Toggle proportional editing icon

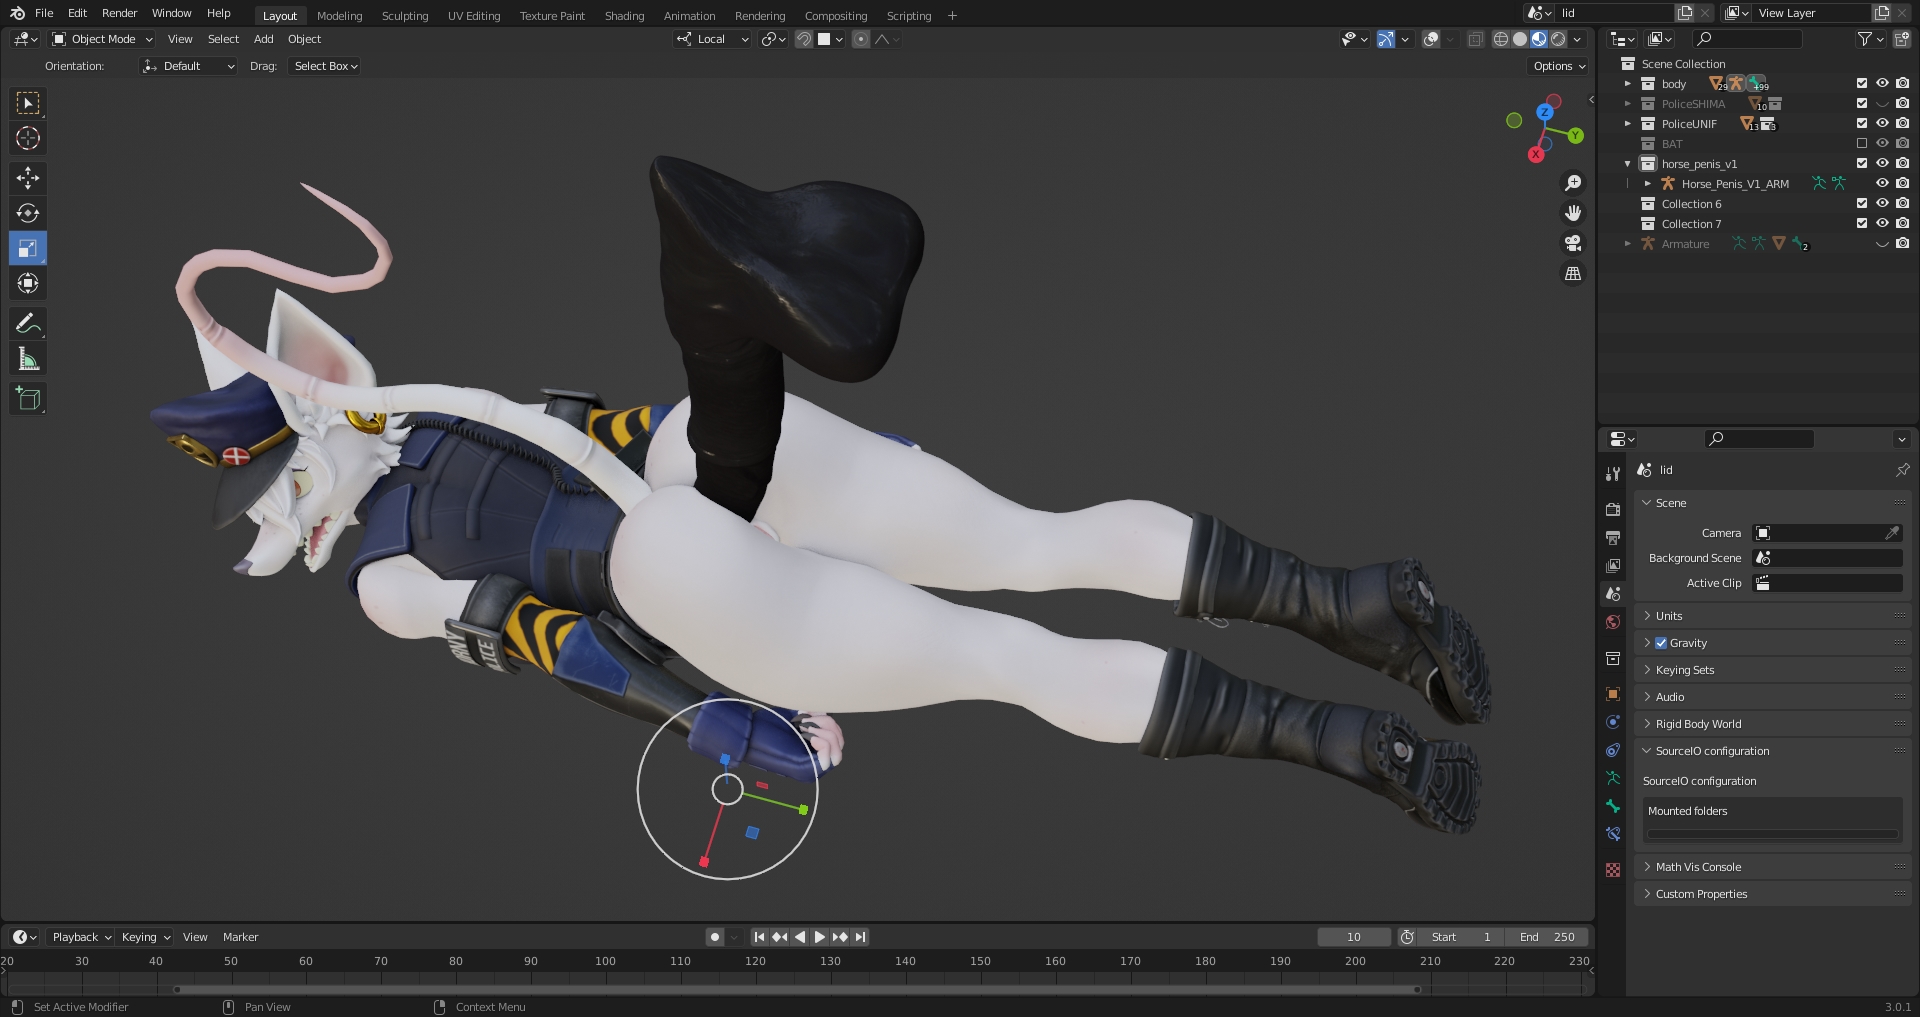861,39
